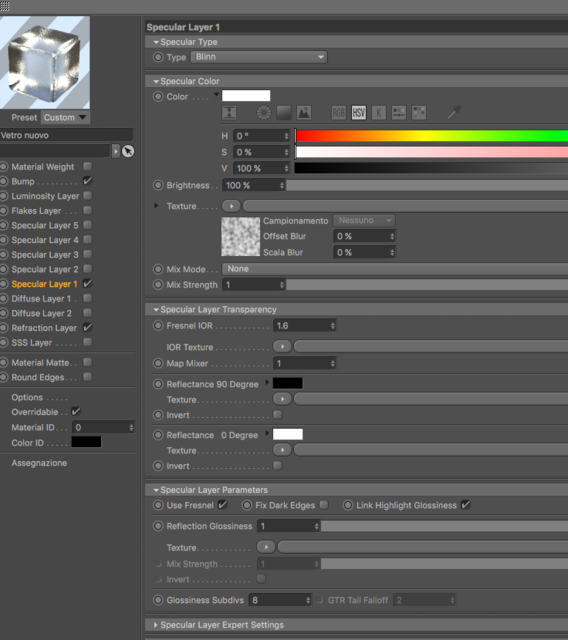The image size is (568, 640).
Task: Enable the Fix Dark Edges checkbox
Action: 324,505
